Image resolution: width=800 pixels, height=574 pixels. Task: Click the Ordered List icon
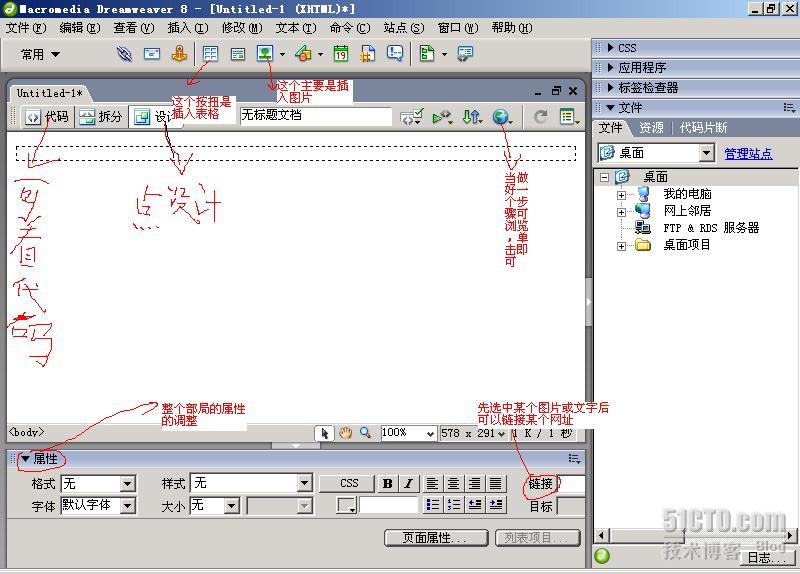point(453,505)
